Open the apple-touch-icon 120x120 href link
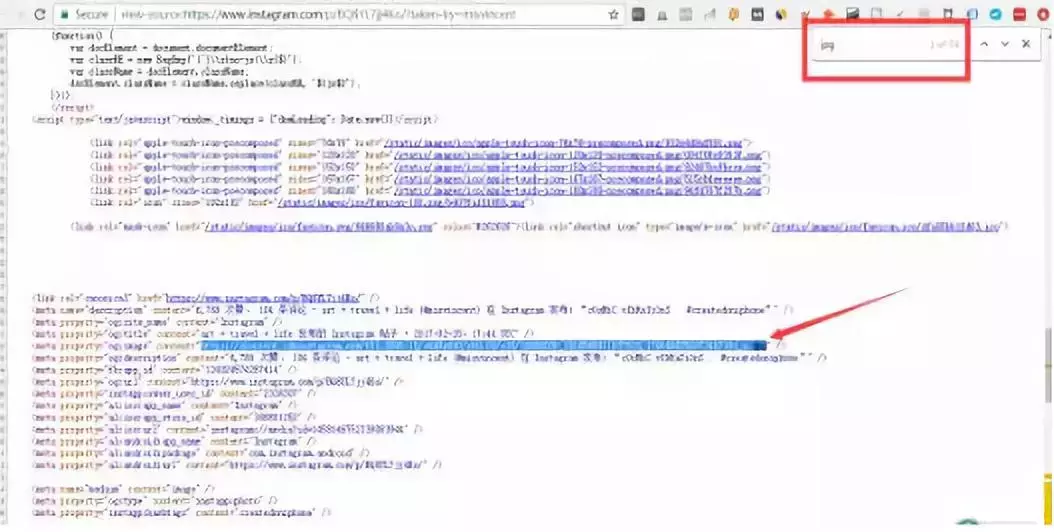1054x532 pixels. 579,155
